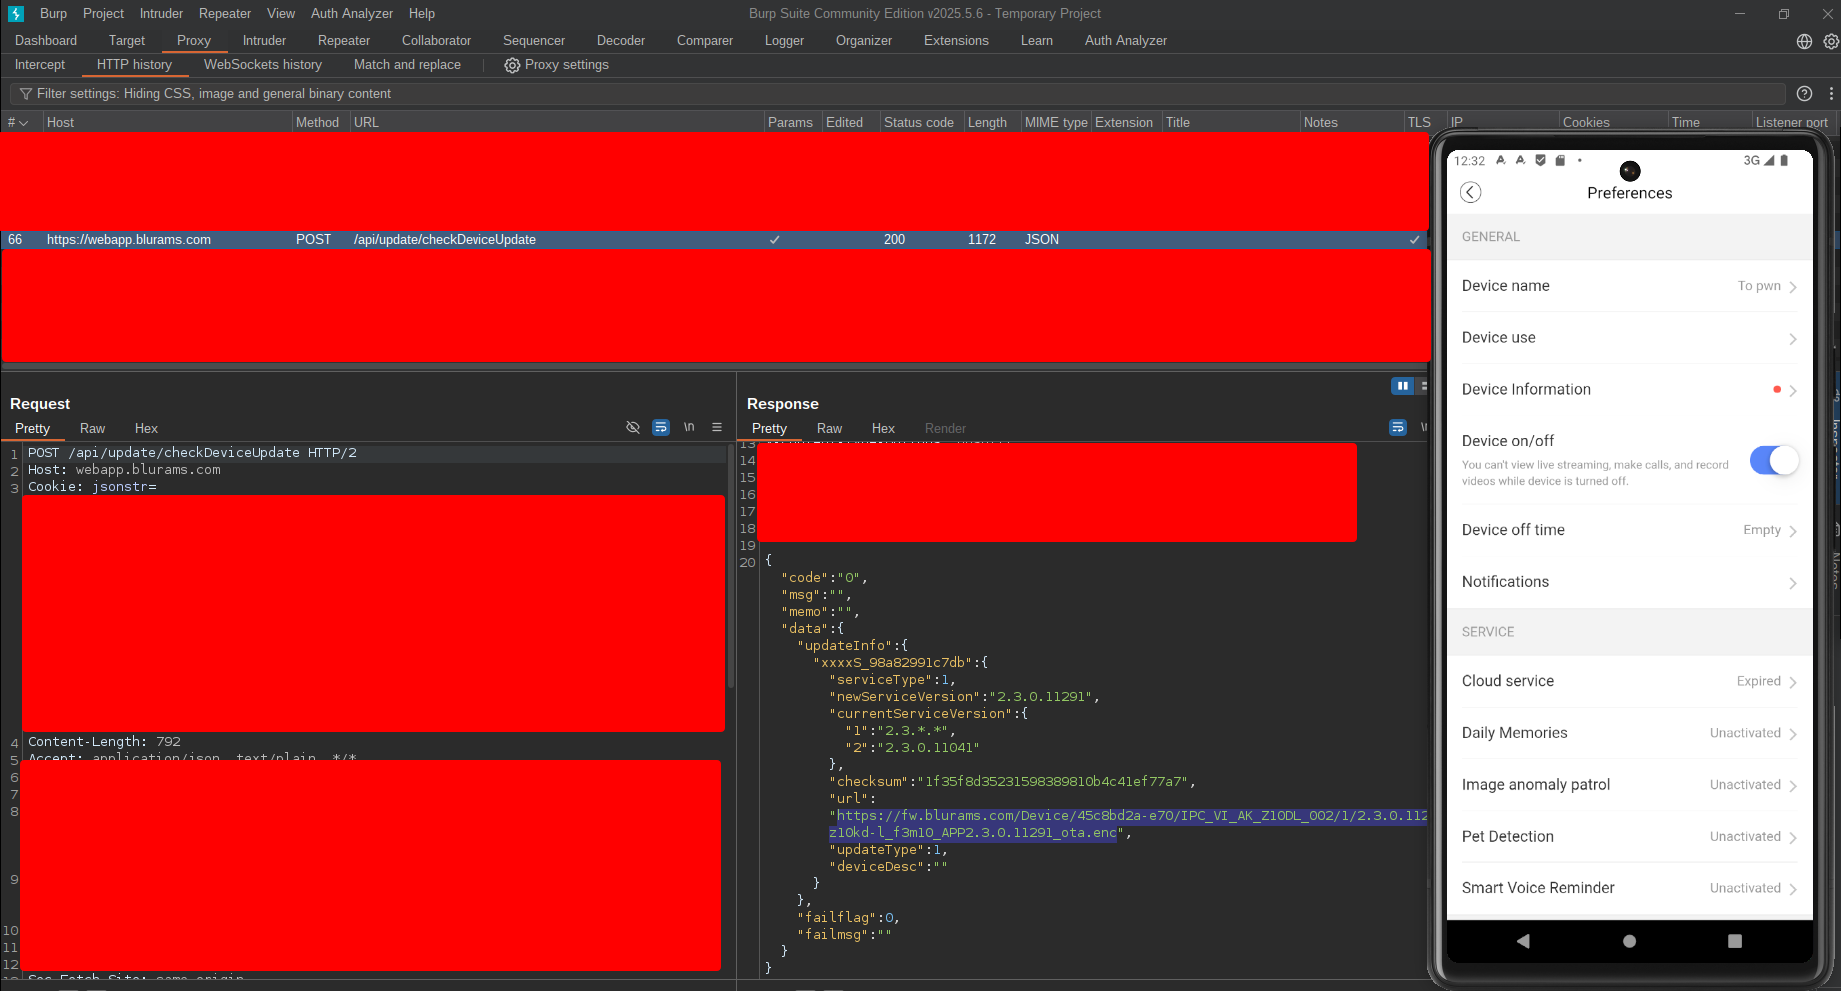Open the Burp menu

click(x=53, y=13)
